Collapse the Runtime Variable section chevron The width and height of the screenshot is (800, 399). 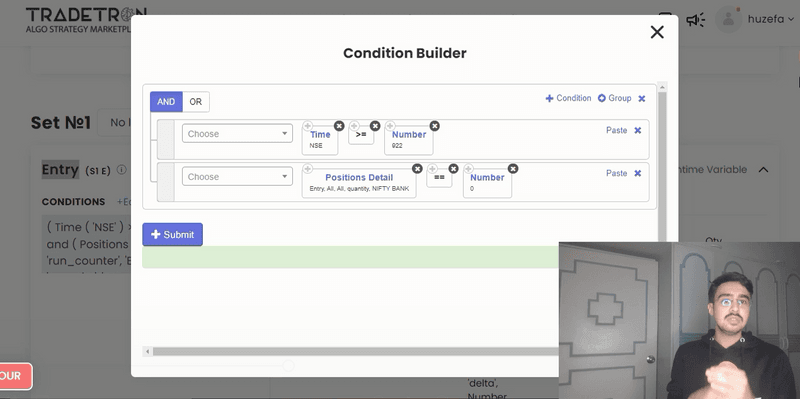[763, 169]
